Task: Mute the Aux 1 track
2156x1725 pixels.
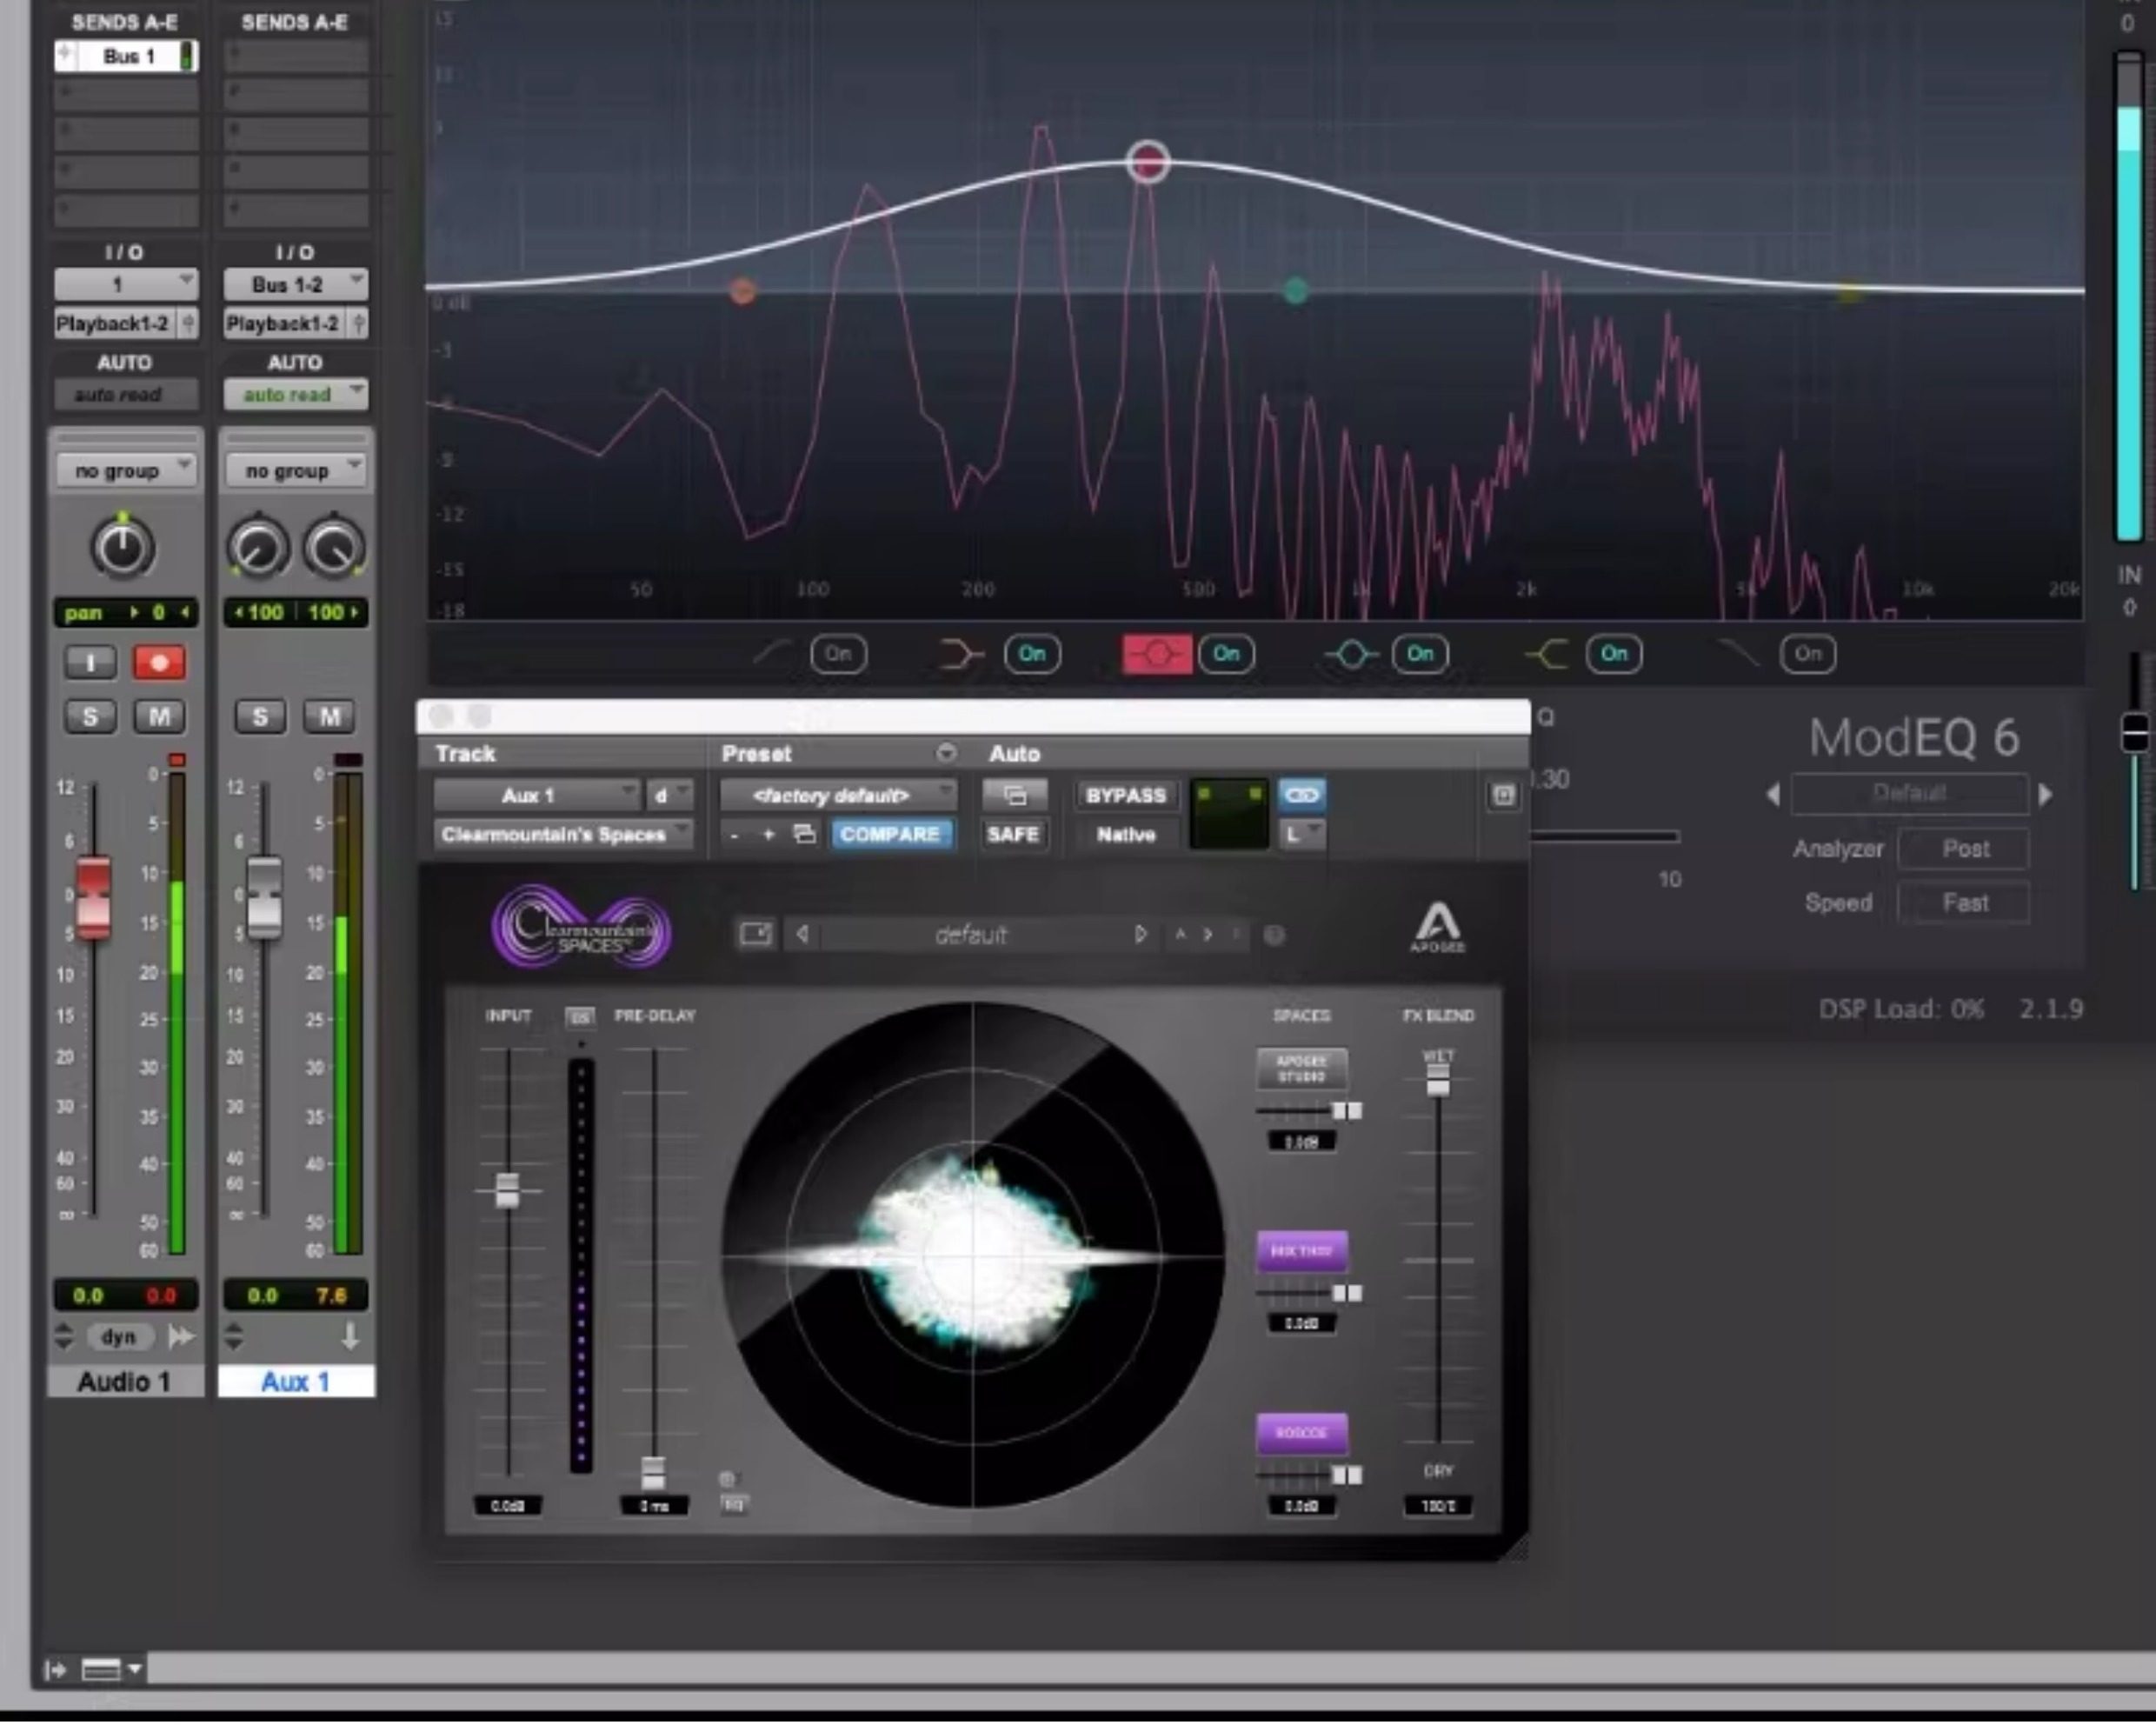Action: click(329, 716)
